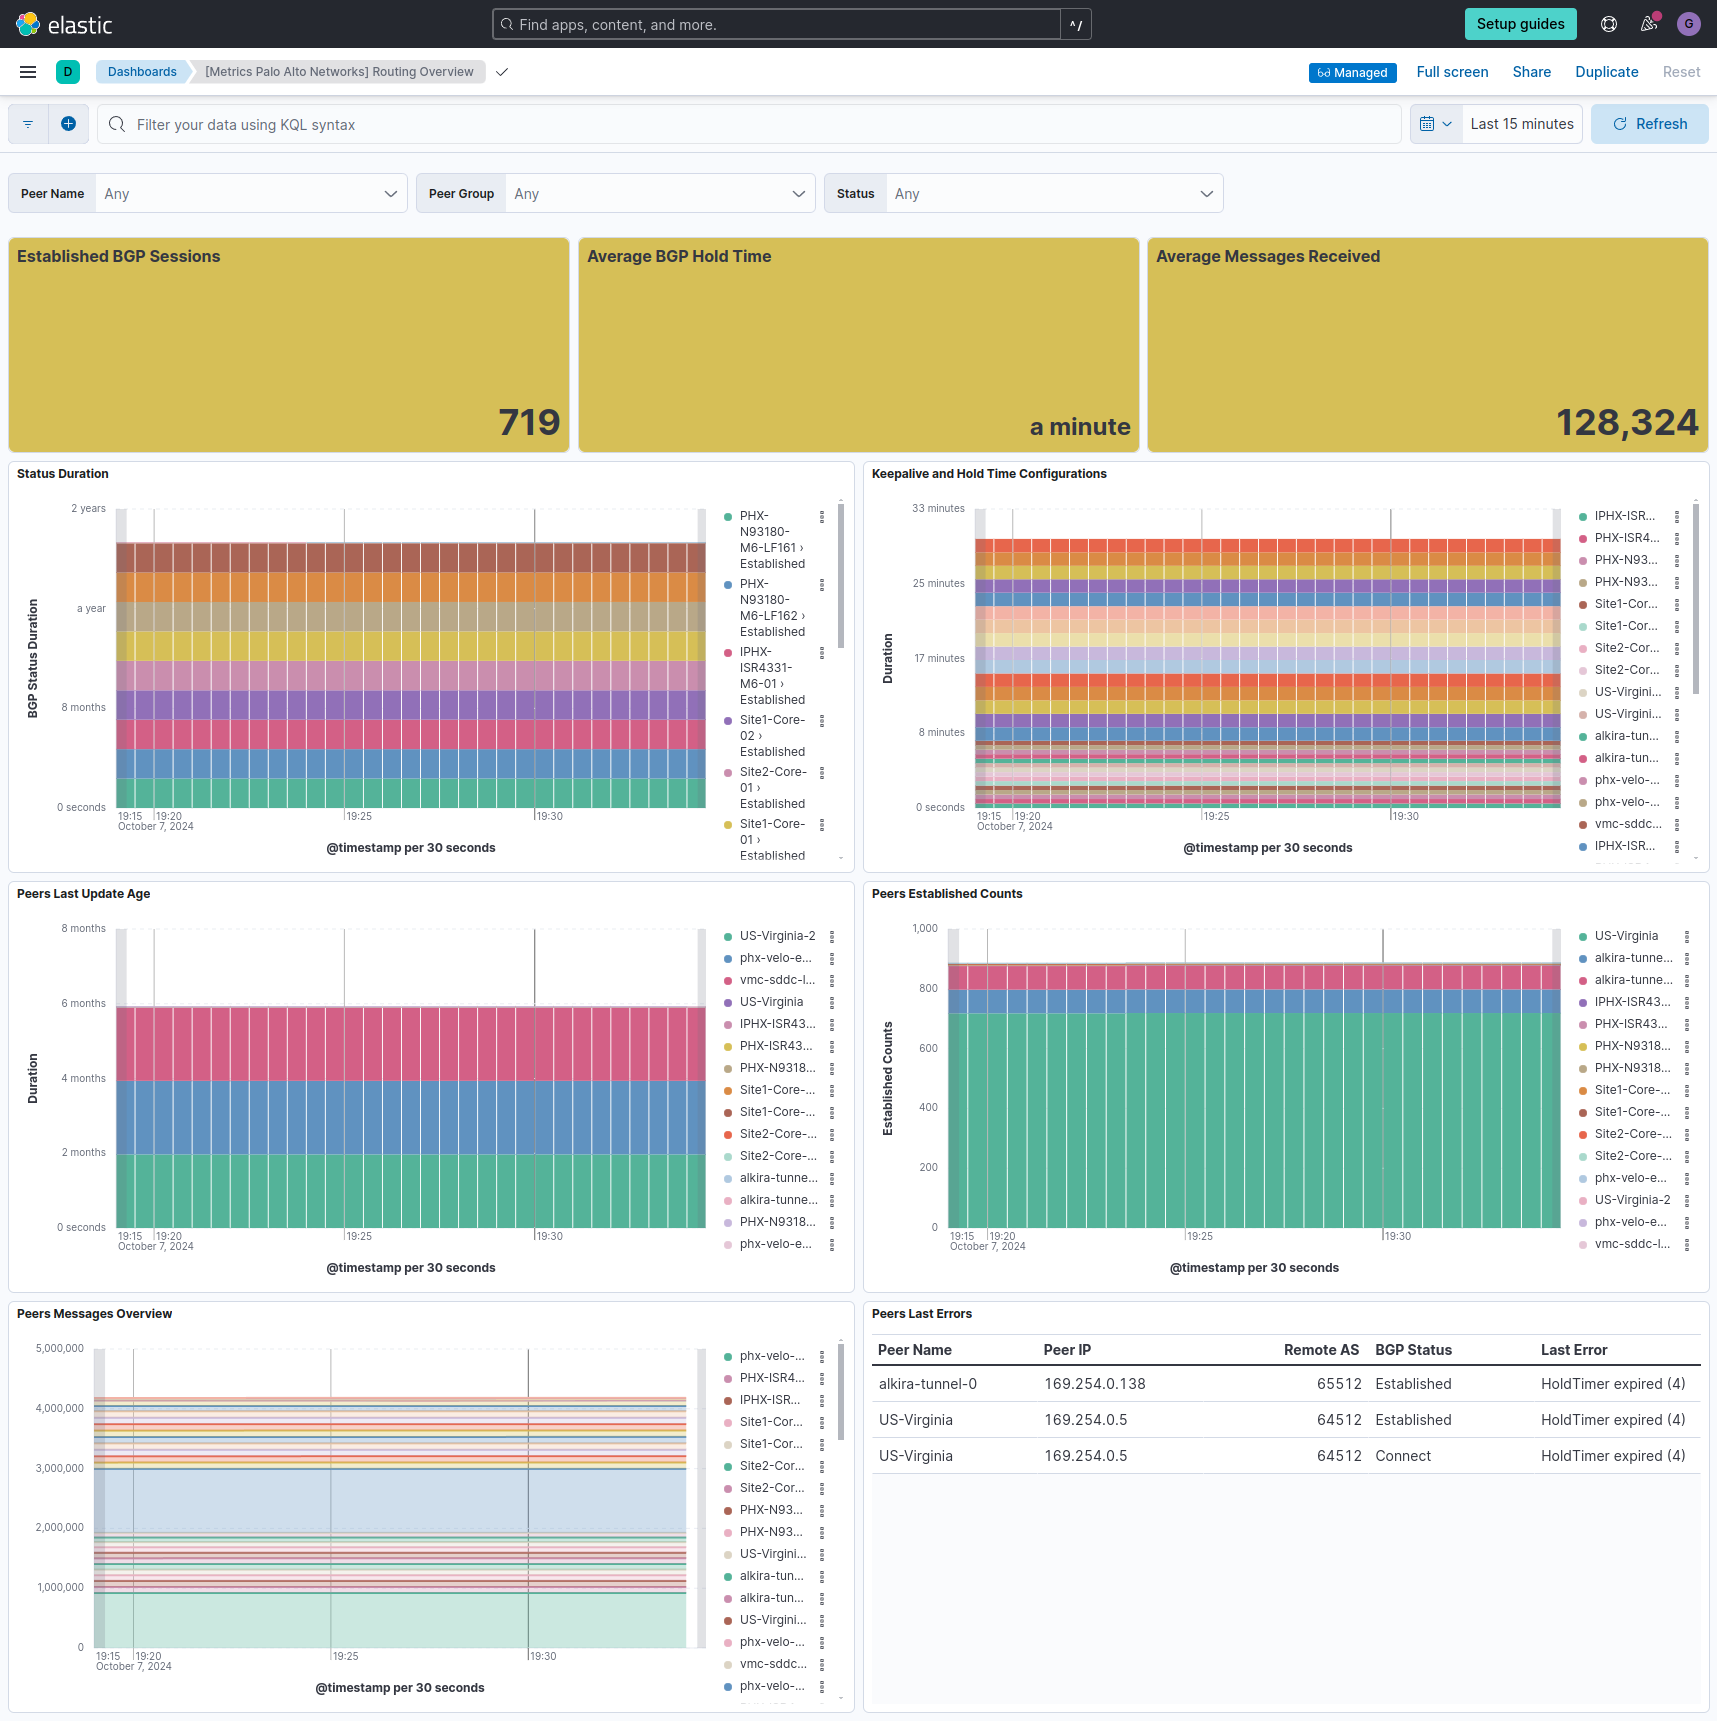Open the user avatar G menu
This screenshot has width=1717, height=1721.
[x=1689, y=24]
